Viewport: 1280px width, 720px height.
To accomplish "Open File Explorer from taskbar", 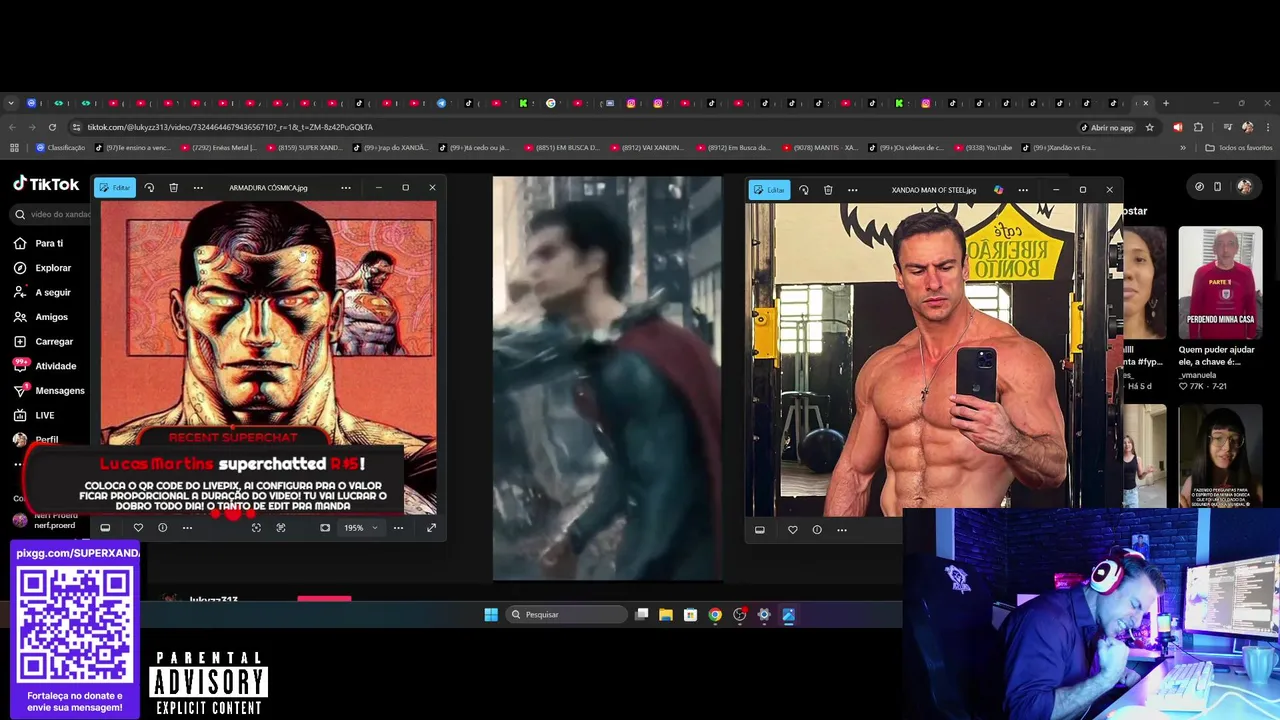I will click(x=666, y=615).
